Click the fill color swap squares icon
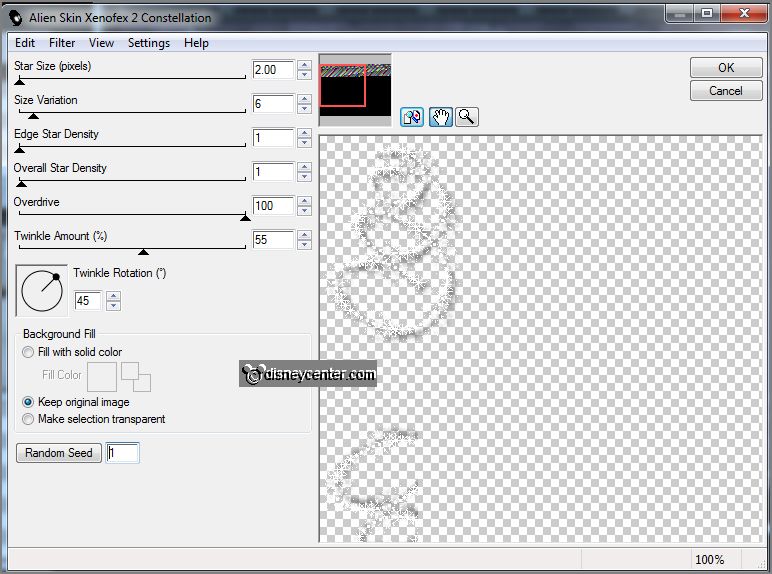 136,377
